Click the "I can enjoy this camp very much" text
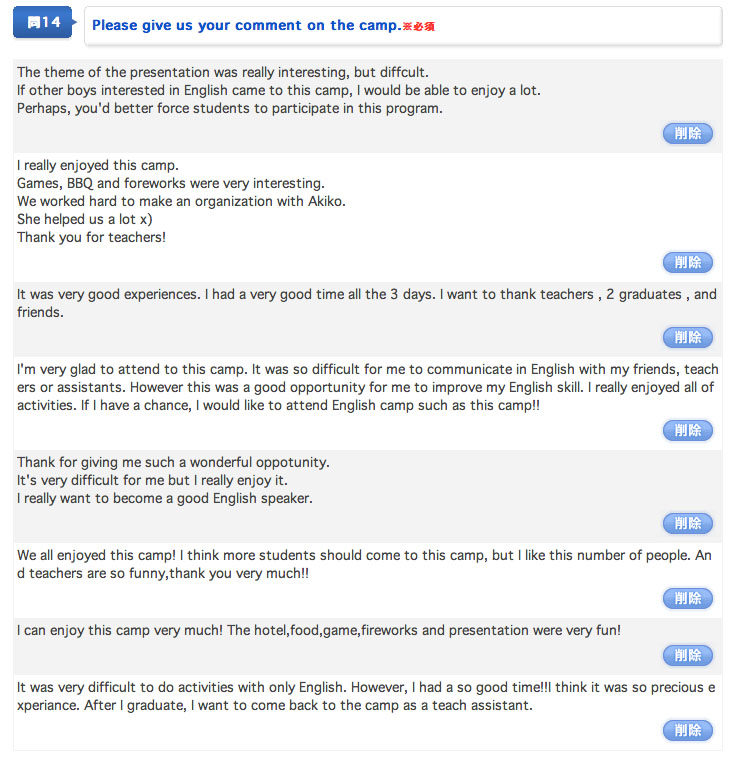 (x=120, y=630)
